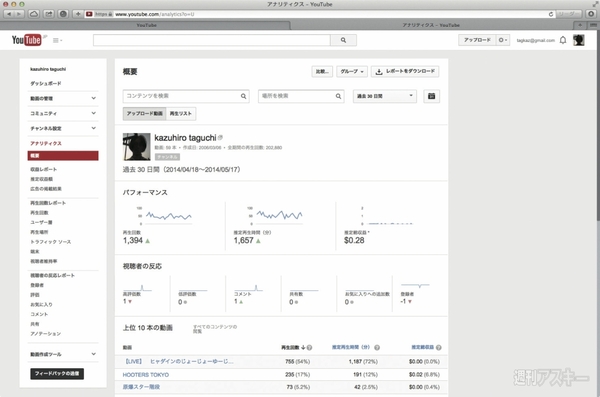Screen dimensions: 600x397
Task: Click the calendar icon button
Action: (431, 96)
